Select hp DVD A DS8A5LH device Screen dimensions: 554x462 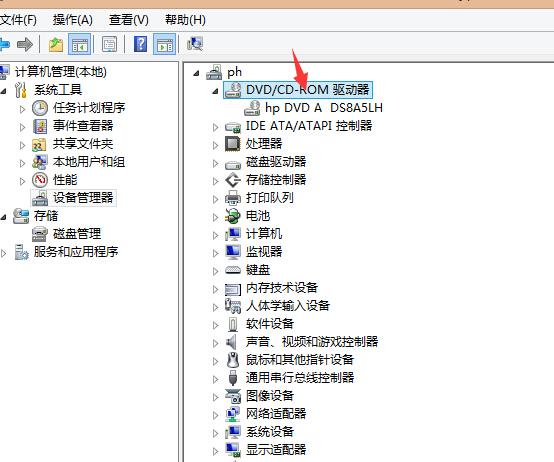click(x=324, y=107)
